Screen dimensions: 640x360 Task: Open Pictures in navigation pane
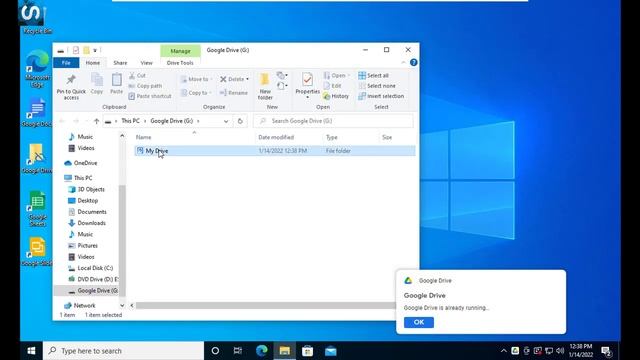click(x=83, y=245)
